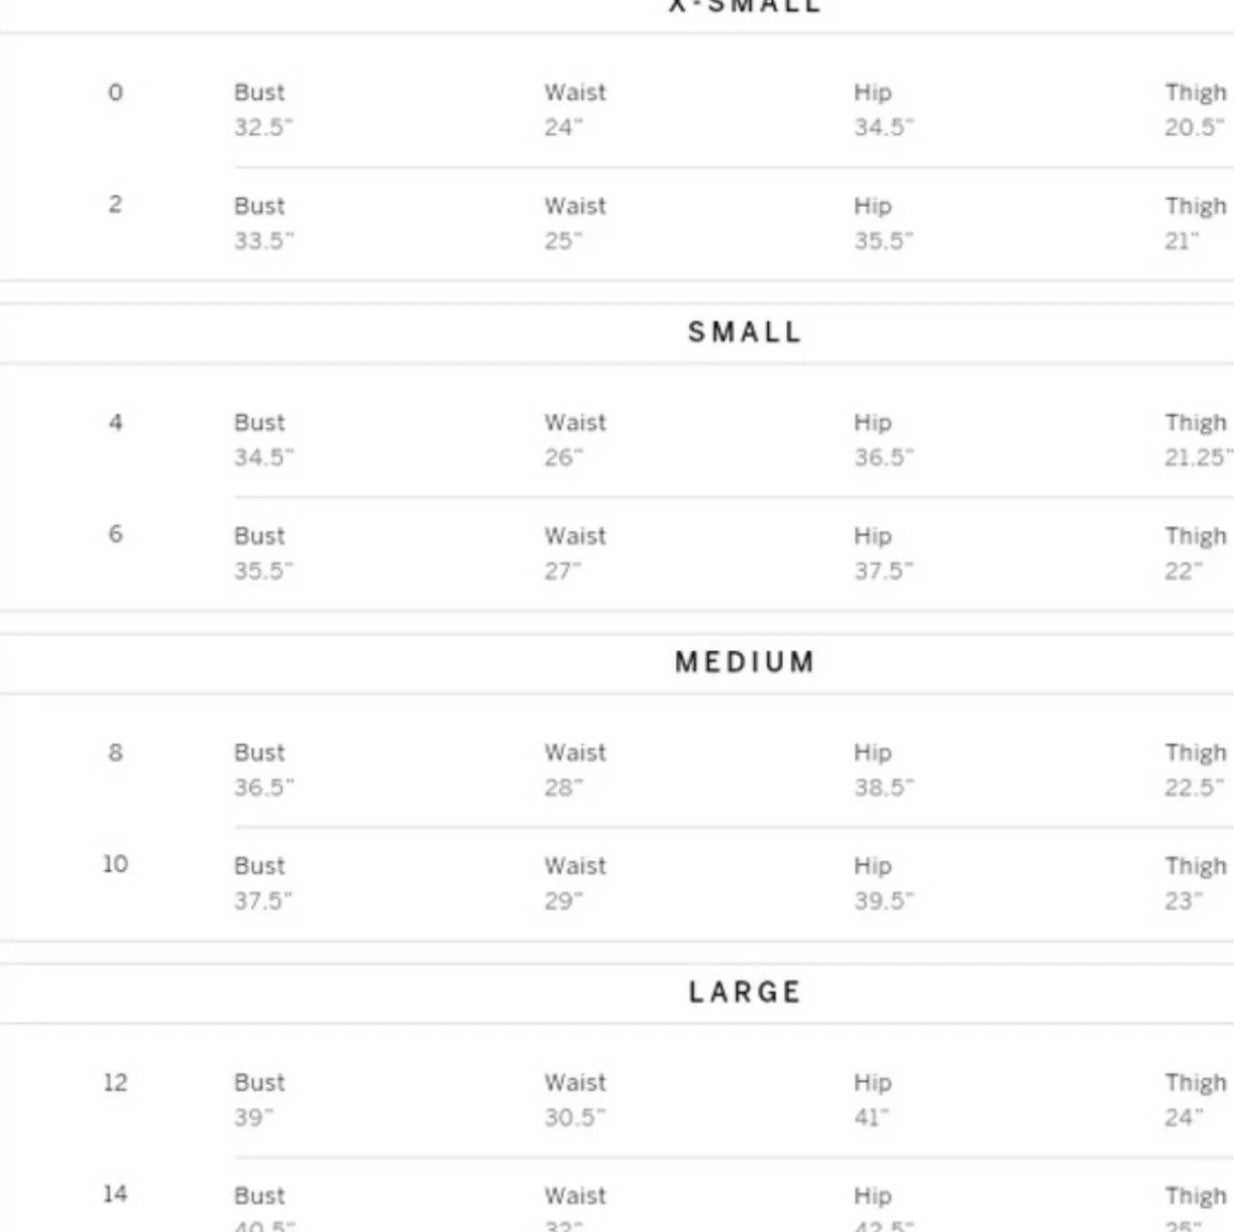
Task: Click the size 0 row label
Action: [115, 92]
